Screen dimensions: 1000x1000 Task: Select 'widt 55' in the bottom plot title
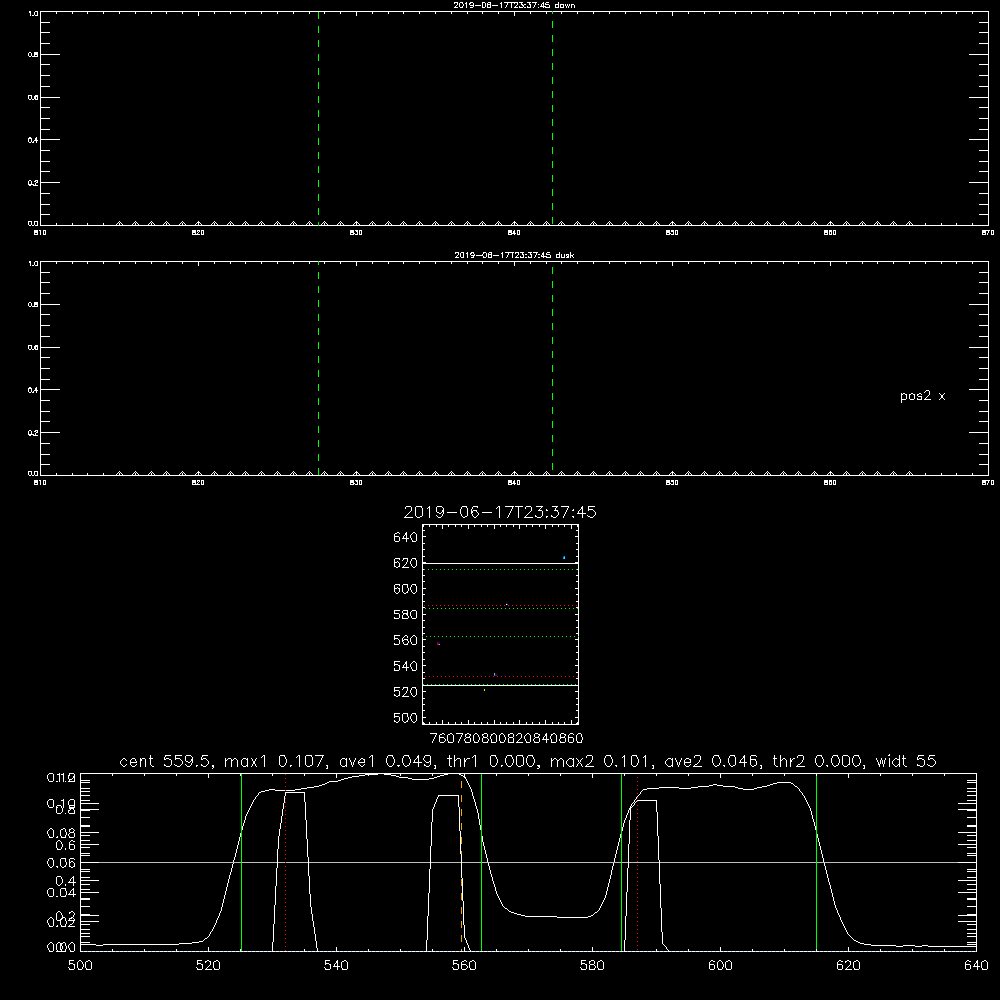[x=906, y=761]
